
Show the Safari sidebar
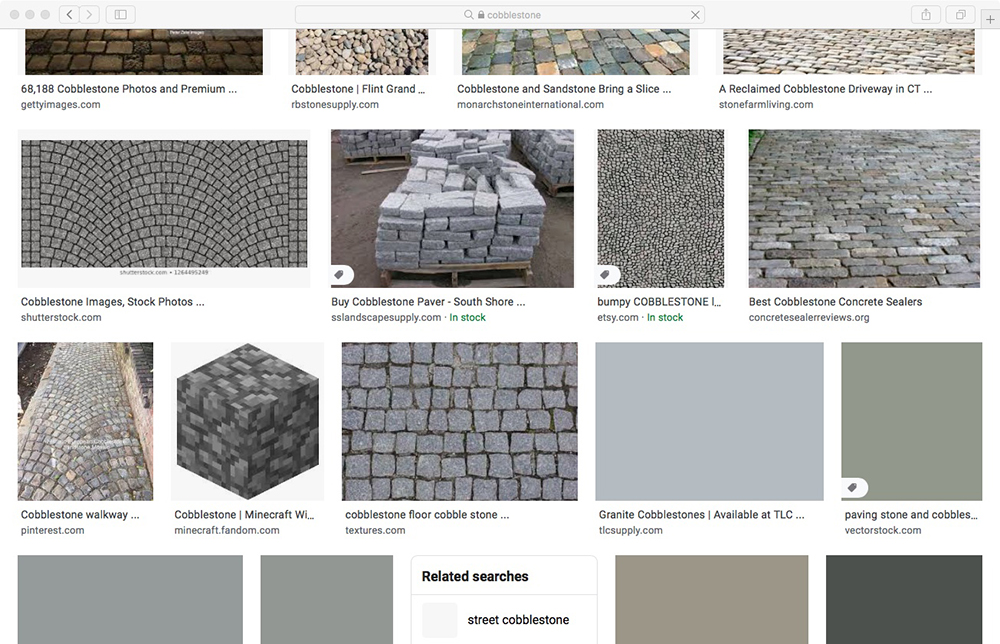coord(121,15)
